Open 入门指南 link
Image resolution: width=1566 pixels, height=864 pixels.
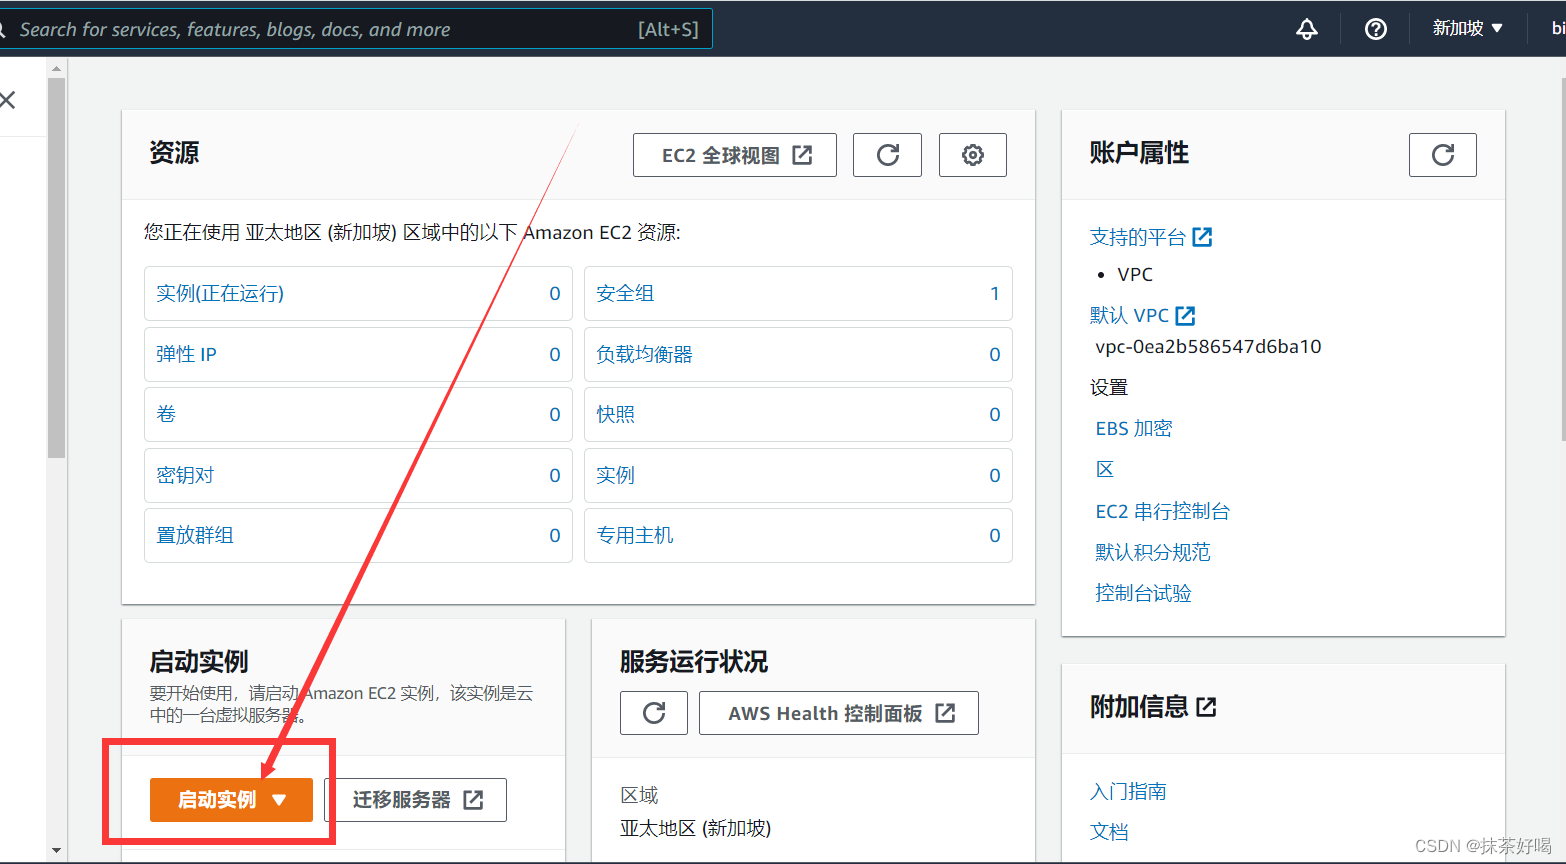(x=1128, y=791)
